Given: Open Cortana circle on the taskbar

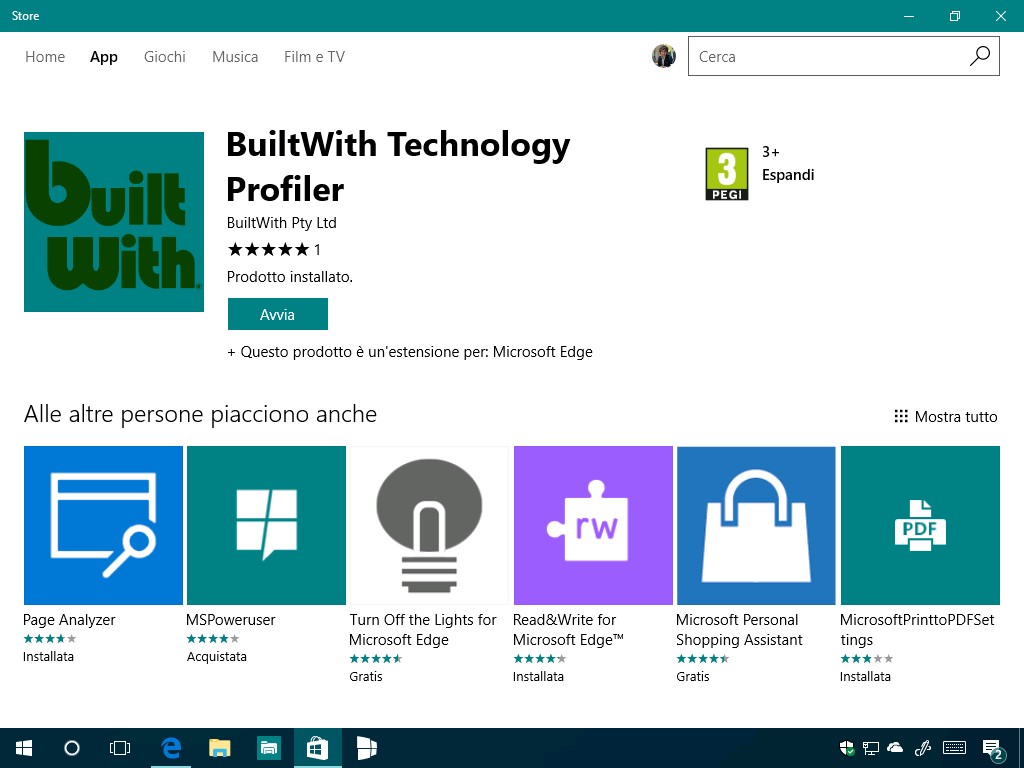Looking at the screenshot, I should 72,748.
